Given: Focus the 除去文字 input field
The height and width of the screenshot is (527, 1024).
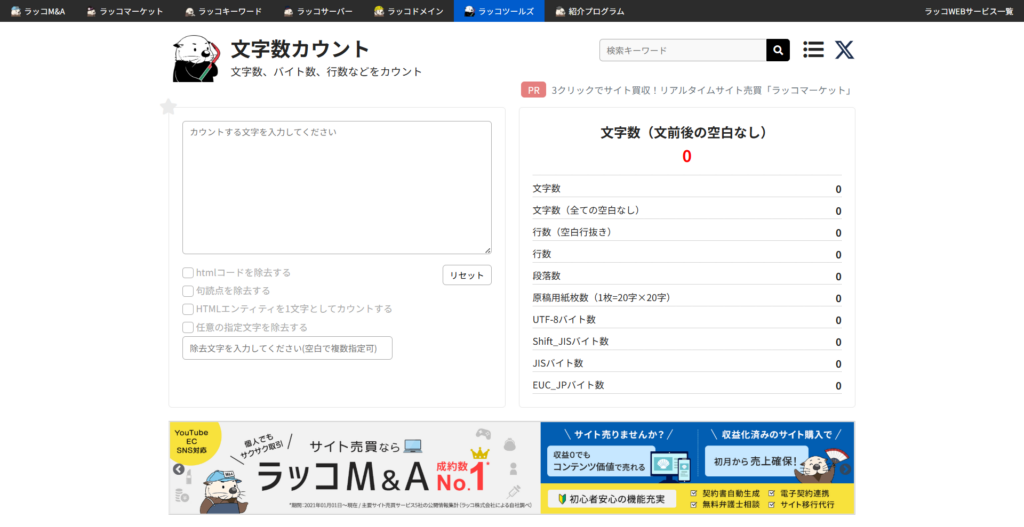Looking at the screenshot, I should (287, 348).
